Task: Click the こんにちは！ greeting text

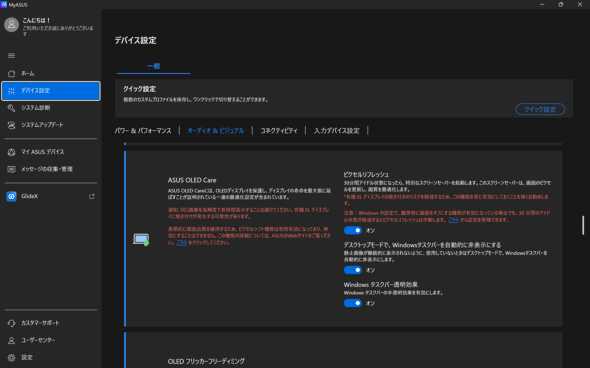Action: [x=36, y=20]
